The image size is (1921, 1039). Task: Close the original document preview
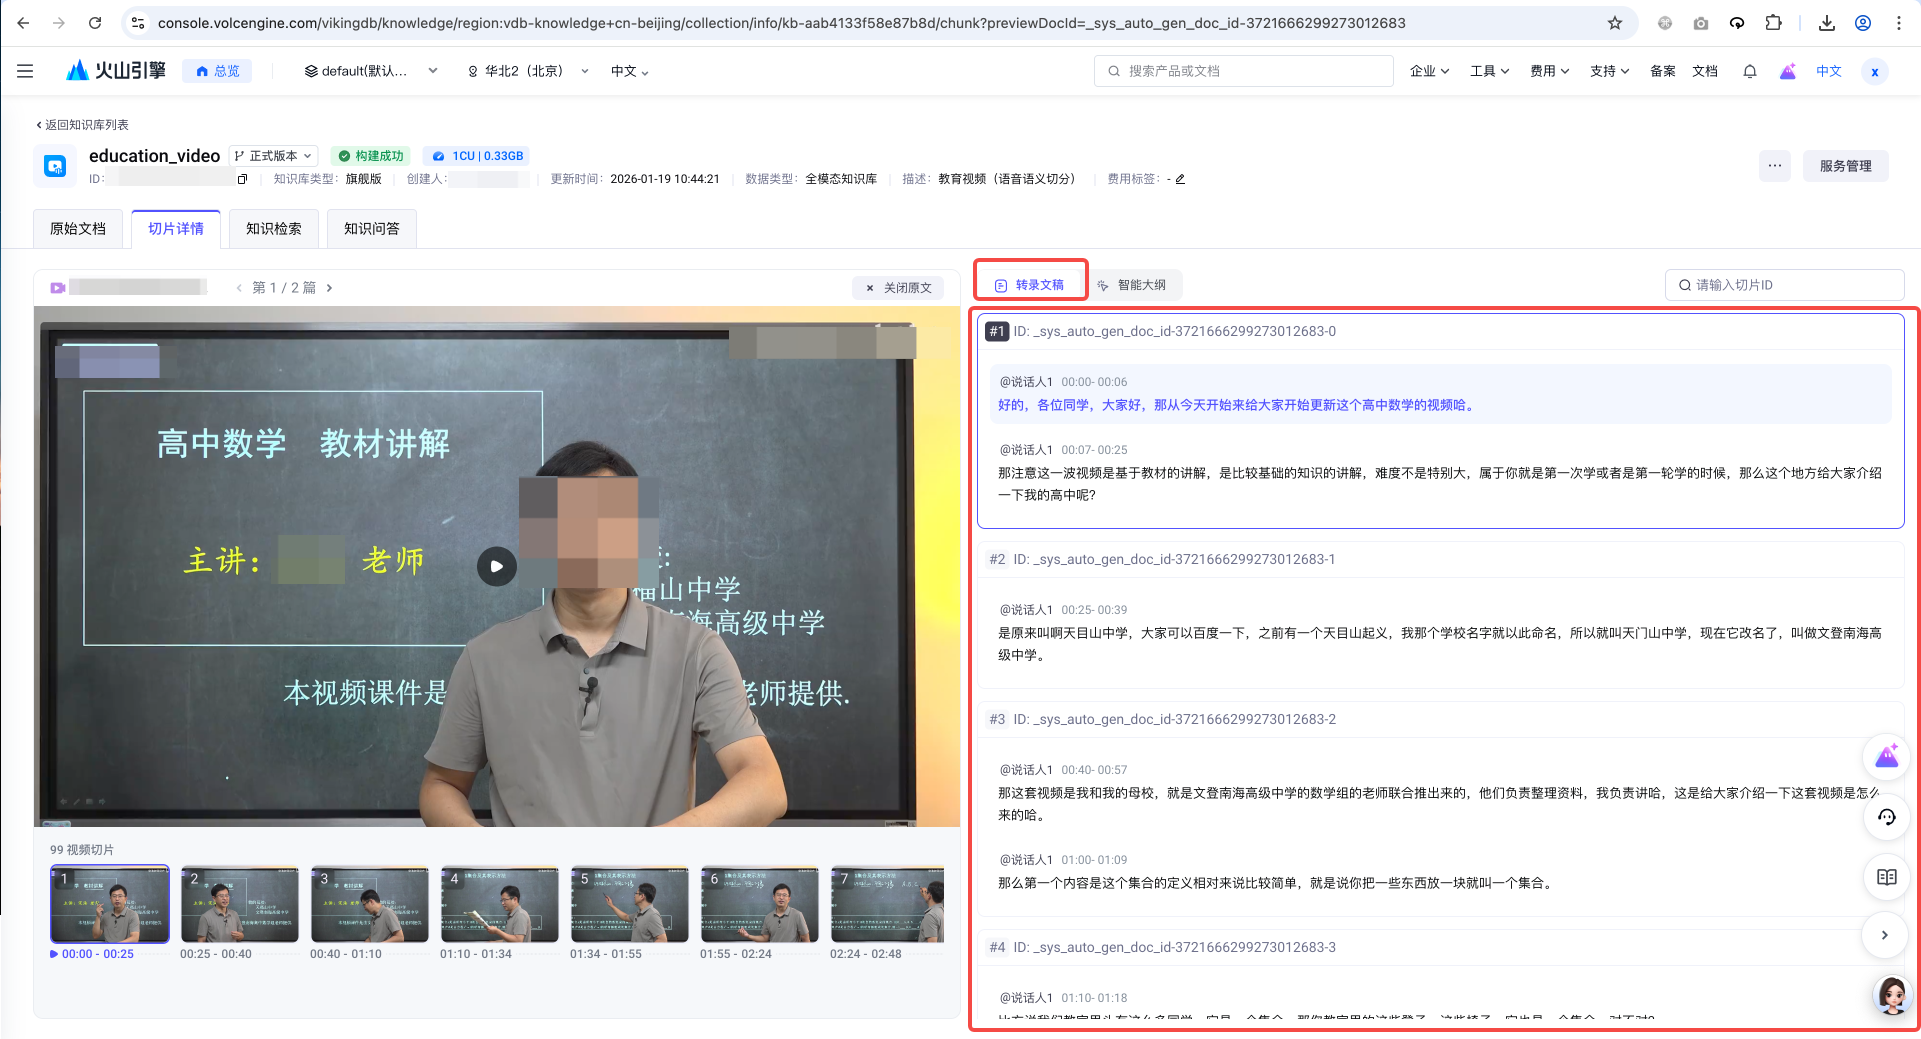coord(898,288)
